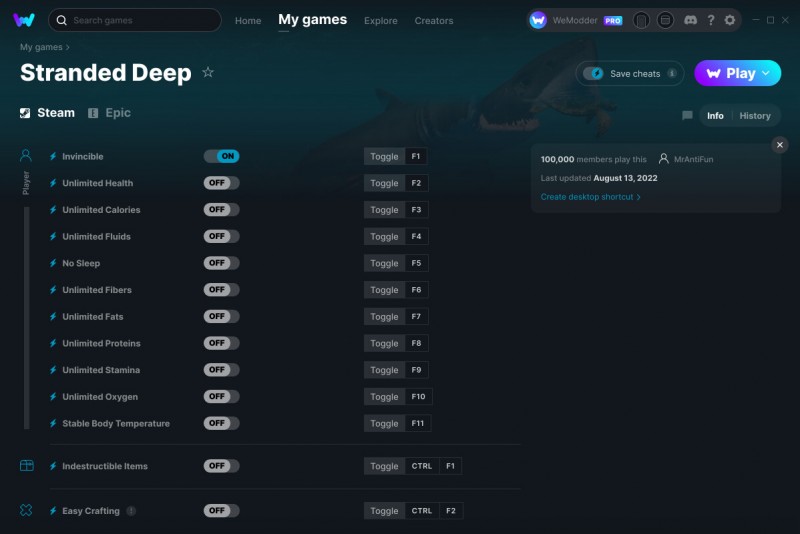The height and width of the screenshot is (534, 800).
Task: Click the CTRL key for Indestructible Items
Action: pyautogui.click(x=422, y=466)
